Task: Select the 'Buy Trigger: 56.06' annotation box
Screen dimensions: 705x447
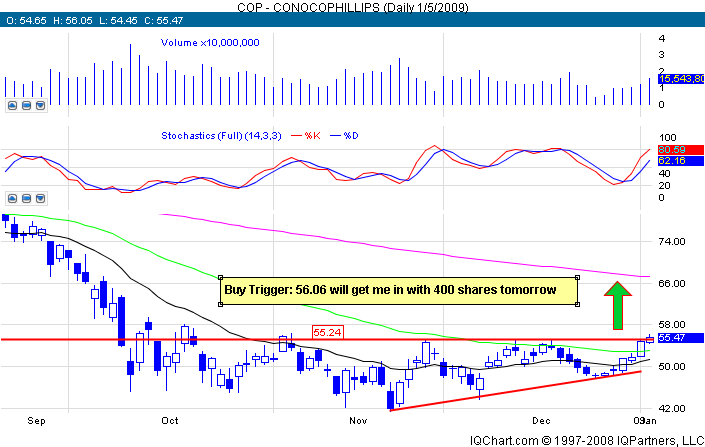Action: (x=399, y=291)
